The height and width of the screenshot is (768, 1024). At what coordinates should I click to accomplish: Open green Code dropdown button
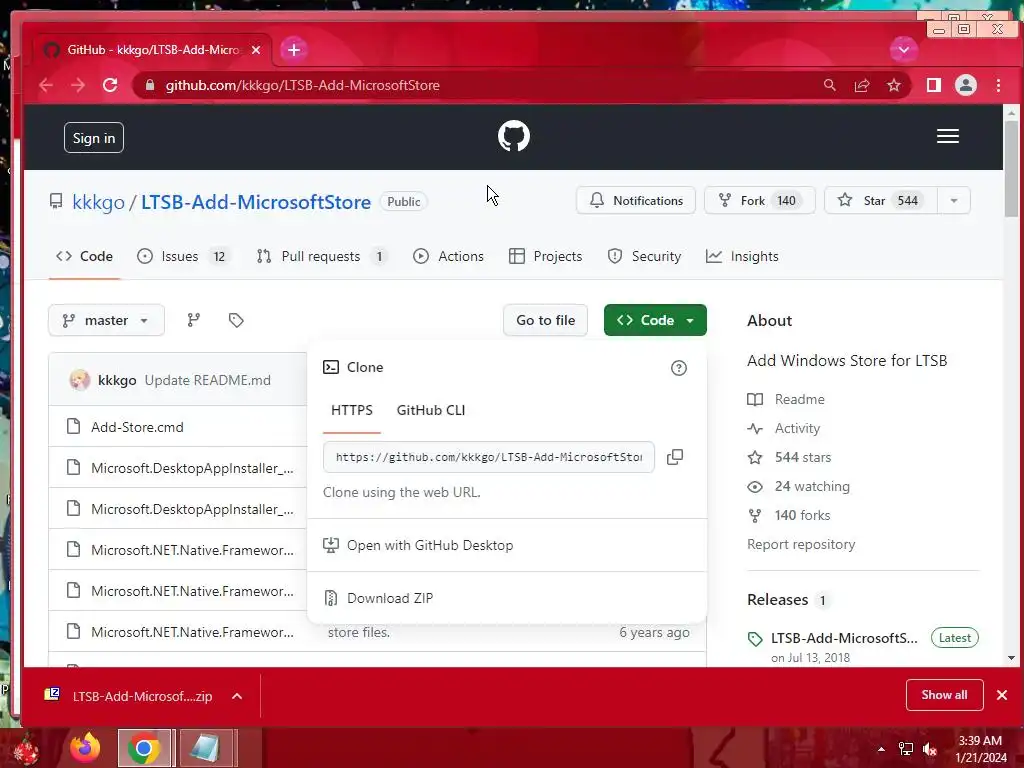pyautogui.click(x=655, y=320)
